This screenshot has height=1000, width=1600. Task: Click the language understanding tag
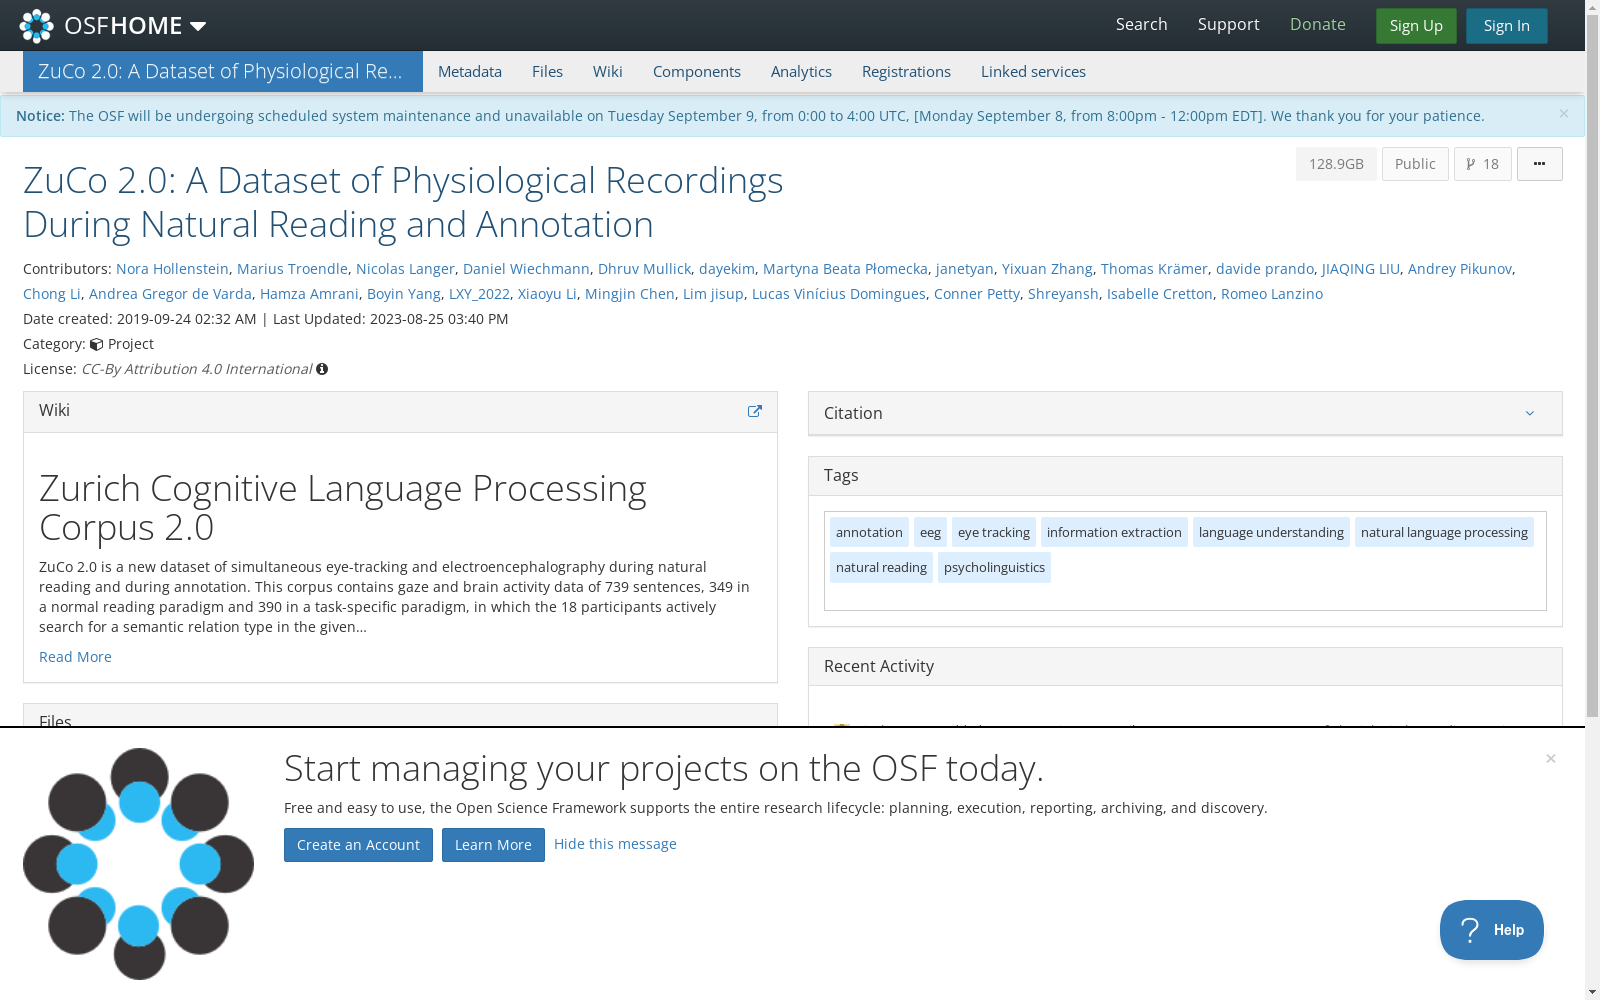pos(1271,532)
